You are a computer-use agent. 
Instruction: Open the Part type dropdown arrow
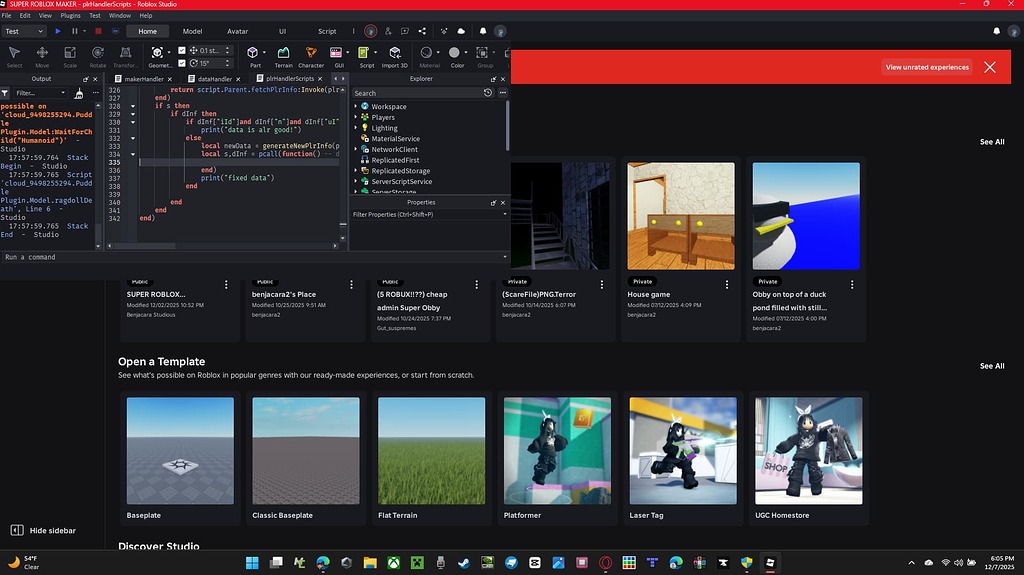coord(264,52)
